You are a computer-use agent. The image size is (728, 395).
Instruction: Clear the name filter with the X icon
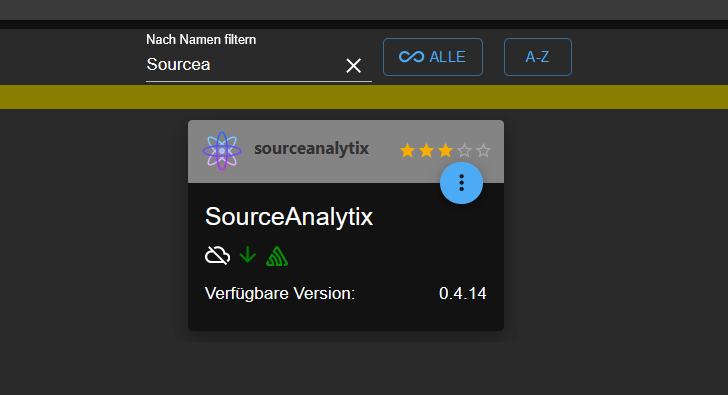coord(354,65)
